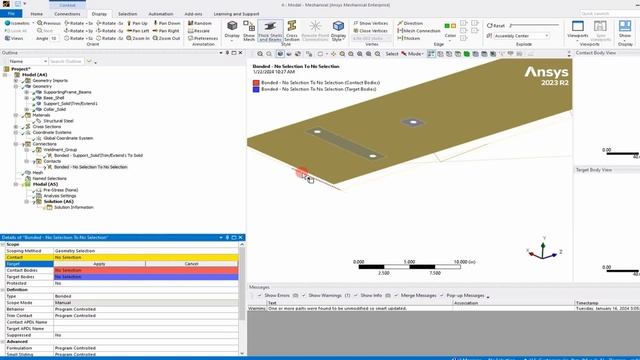Click the Random annotation icon

coord(190,23)
